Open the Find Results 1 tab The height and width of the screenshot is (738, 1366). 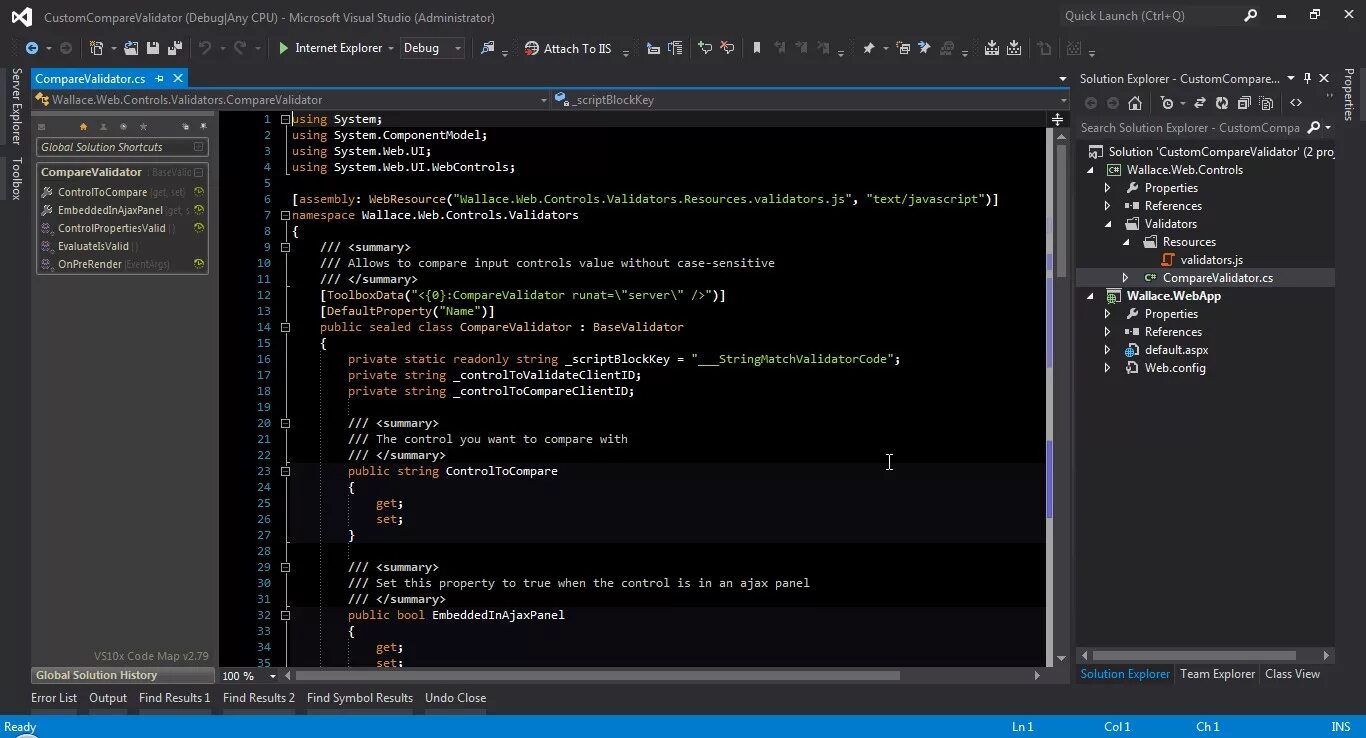coord(175,698)
